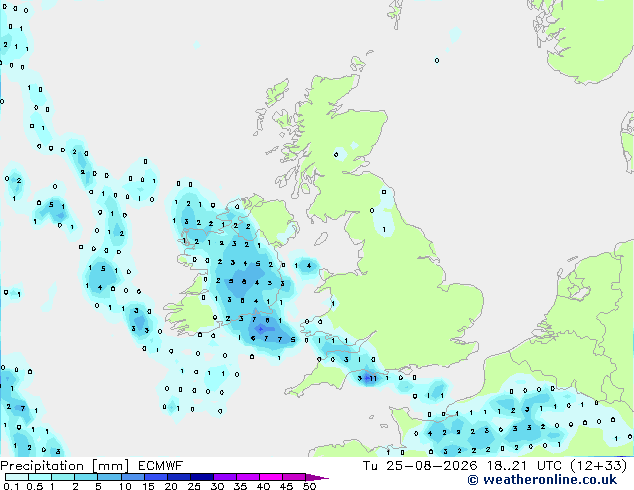Click the '18..21 UTC' time range text

(x=524, y=466)
